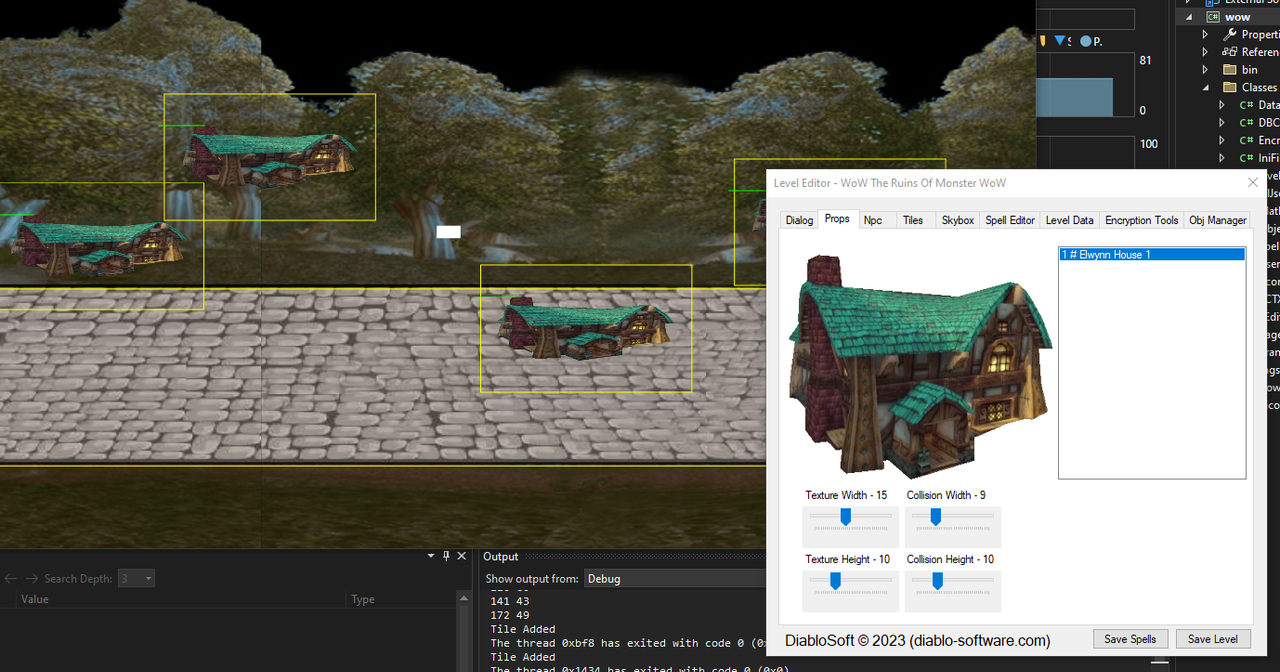Viewport: 1280px width, 672px height.
Task: Click the Save Spells button
Action: 1130,639
